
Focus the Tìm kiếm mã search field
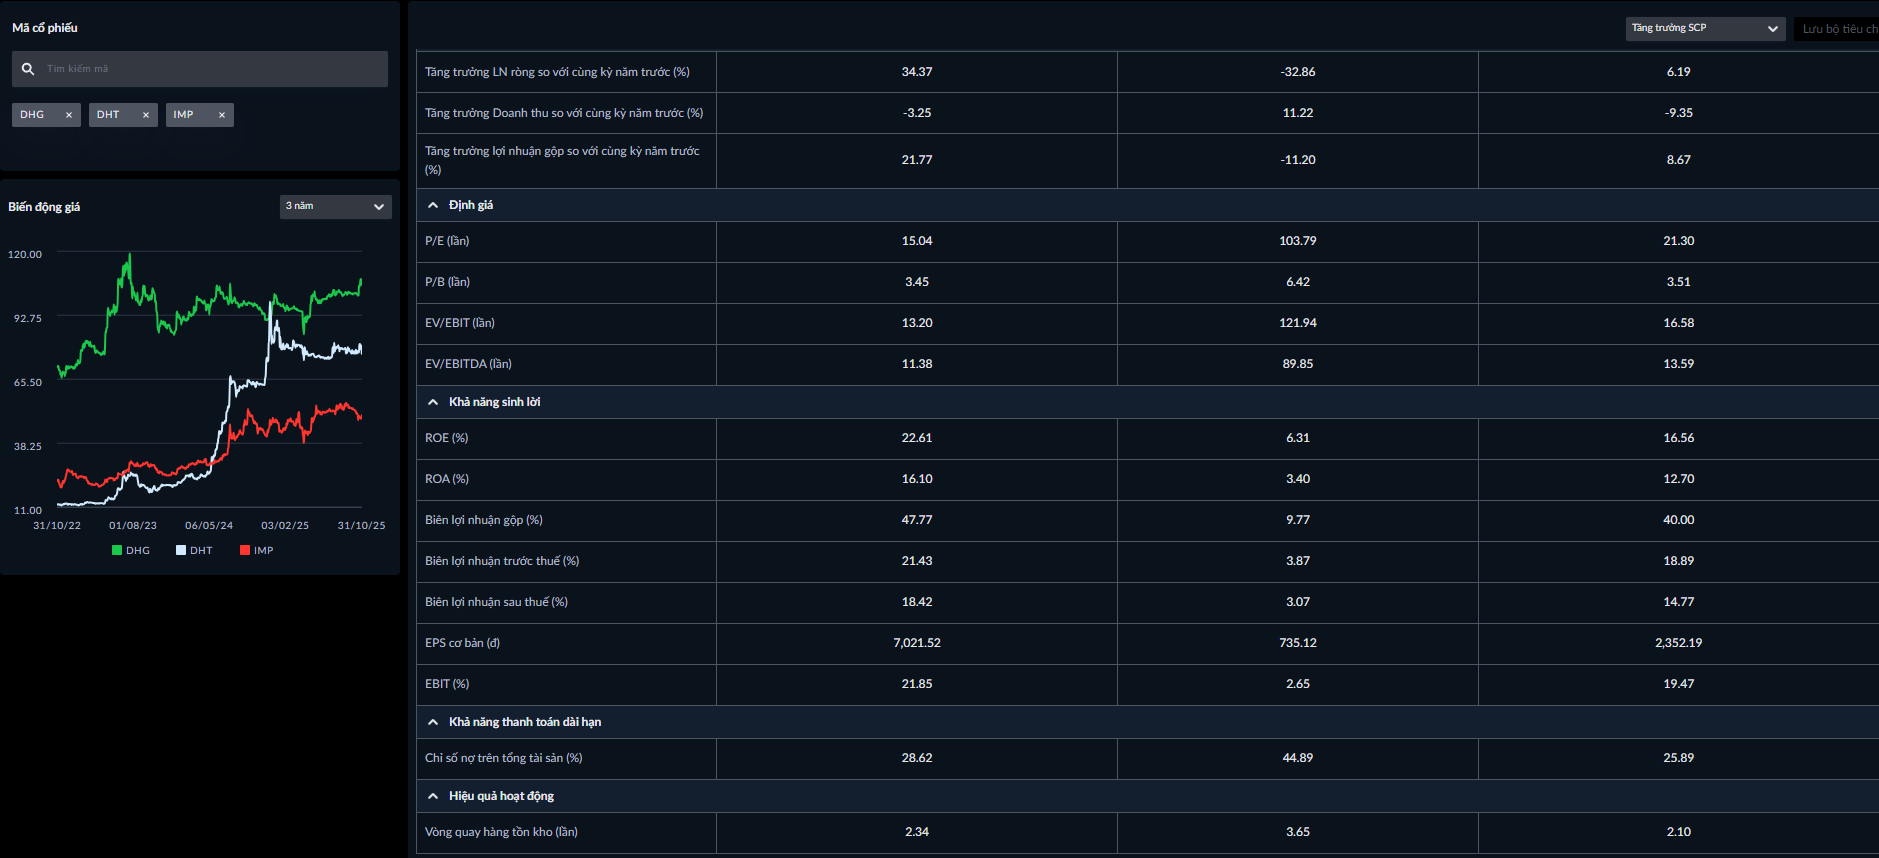point(210,69)
